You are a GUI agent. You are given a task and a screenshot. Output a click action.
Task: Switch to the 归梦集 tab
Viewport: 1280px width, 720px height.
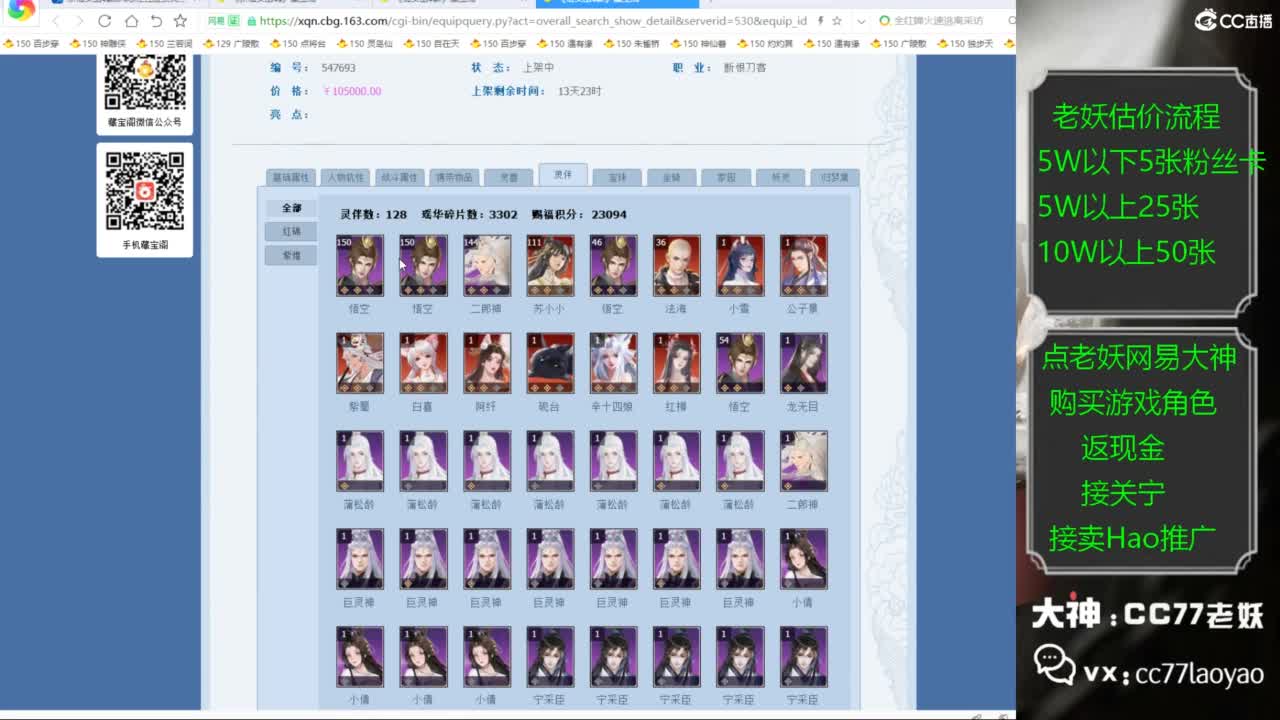tap(834, 177)
